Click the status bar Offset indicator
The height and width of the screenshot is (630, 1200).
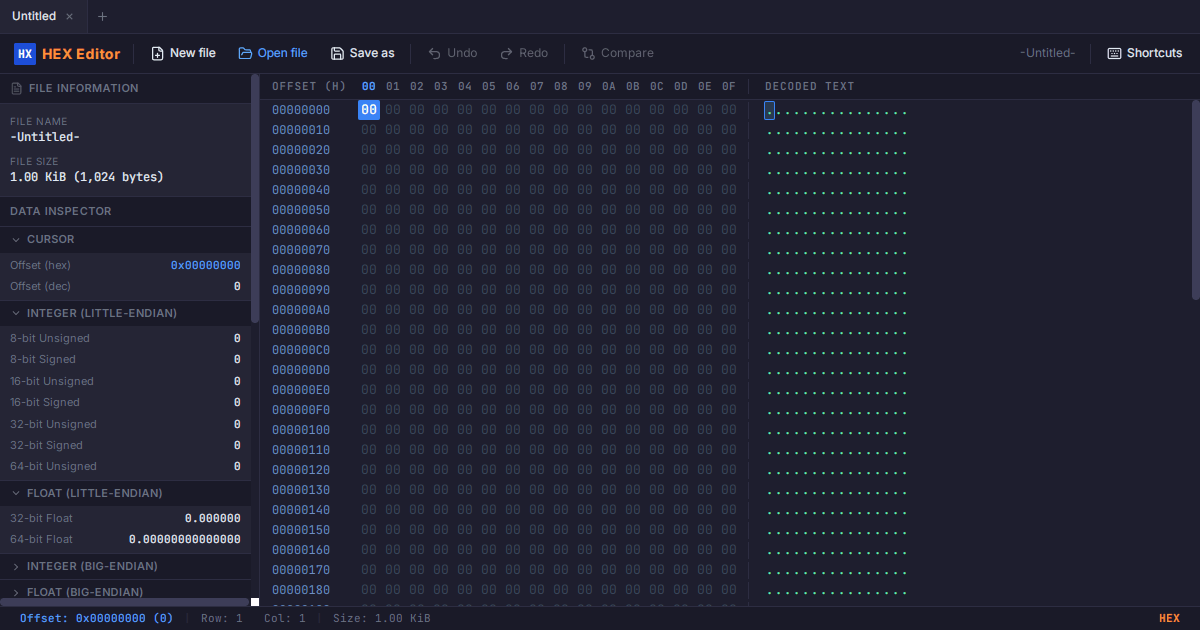tap(97, 618)
